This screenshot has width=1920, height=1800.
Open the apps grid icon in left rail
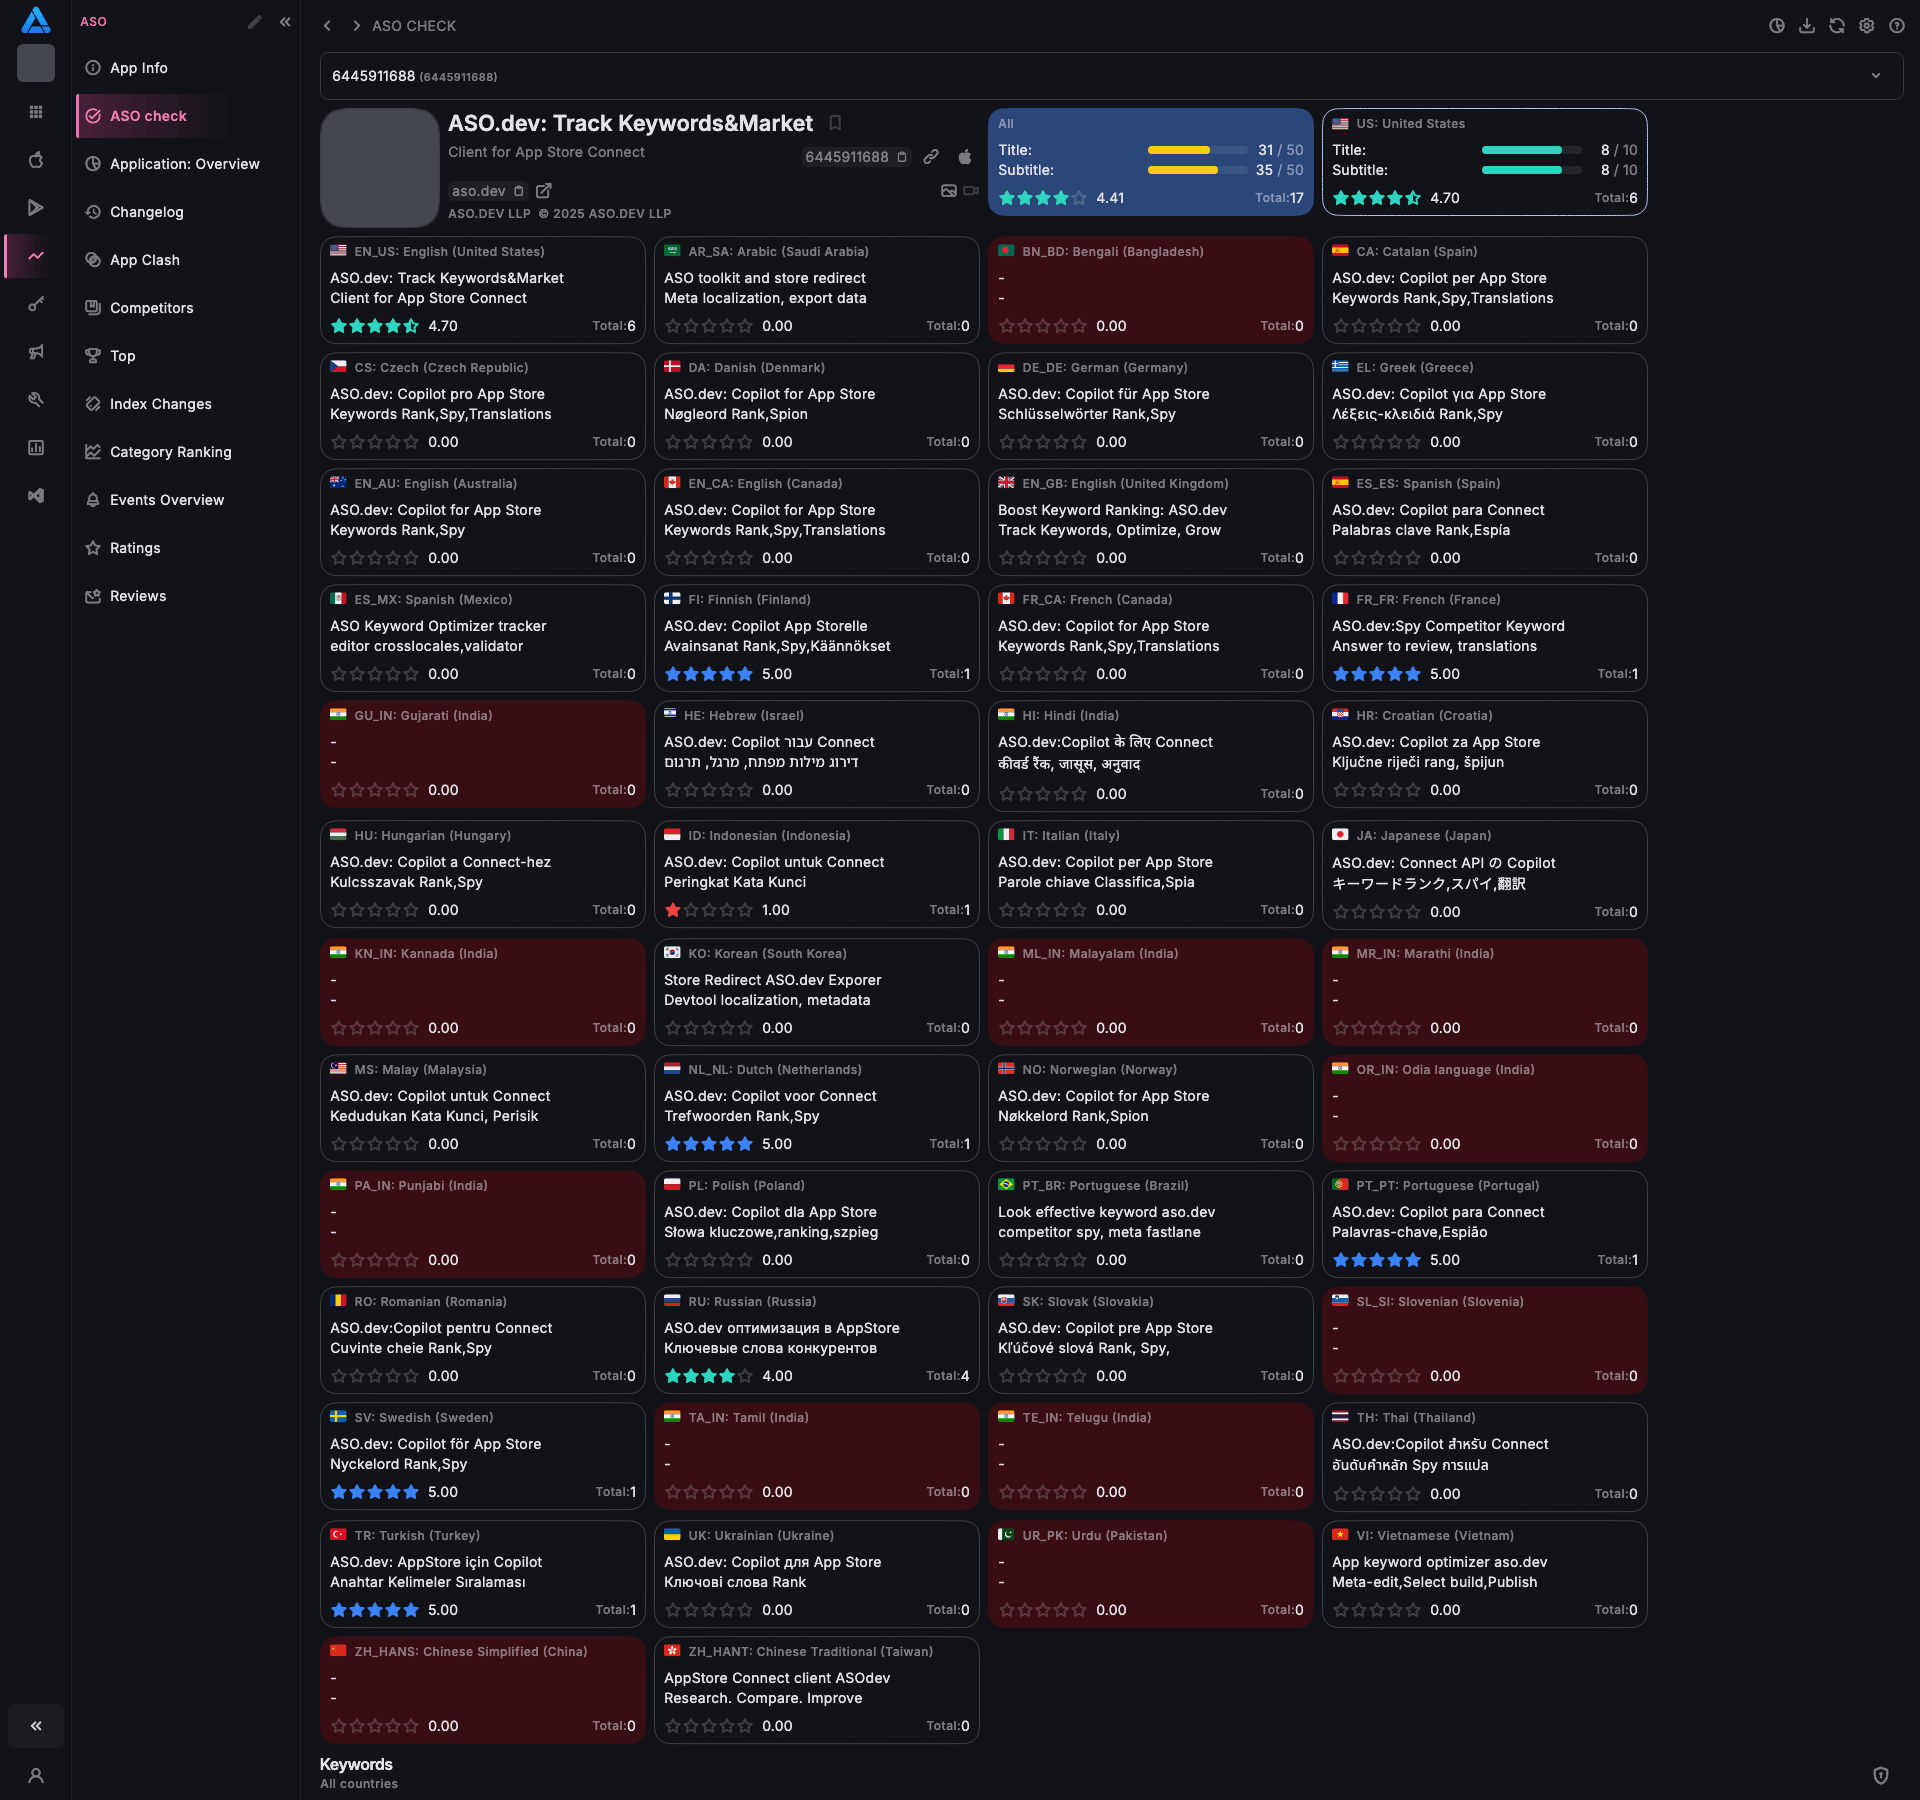[x=36, y=112]
